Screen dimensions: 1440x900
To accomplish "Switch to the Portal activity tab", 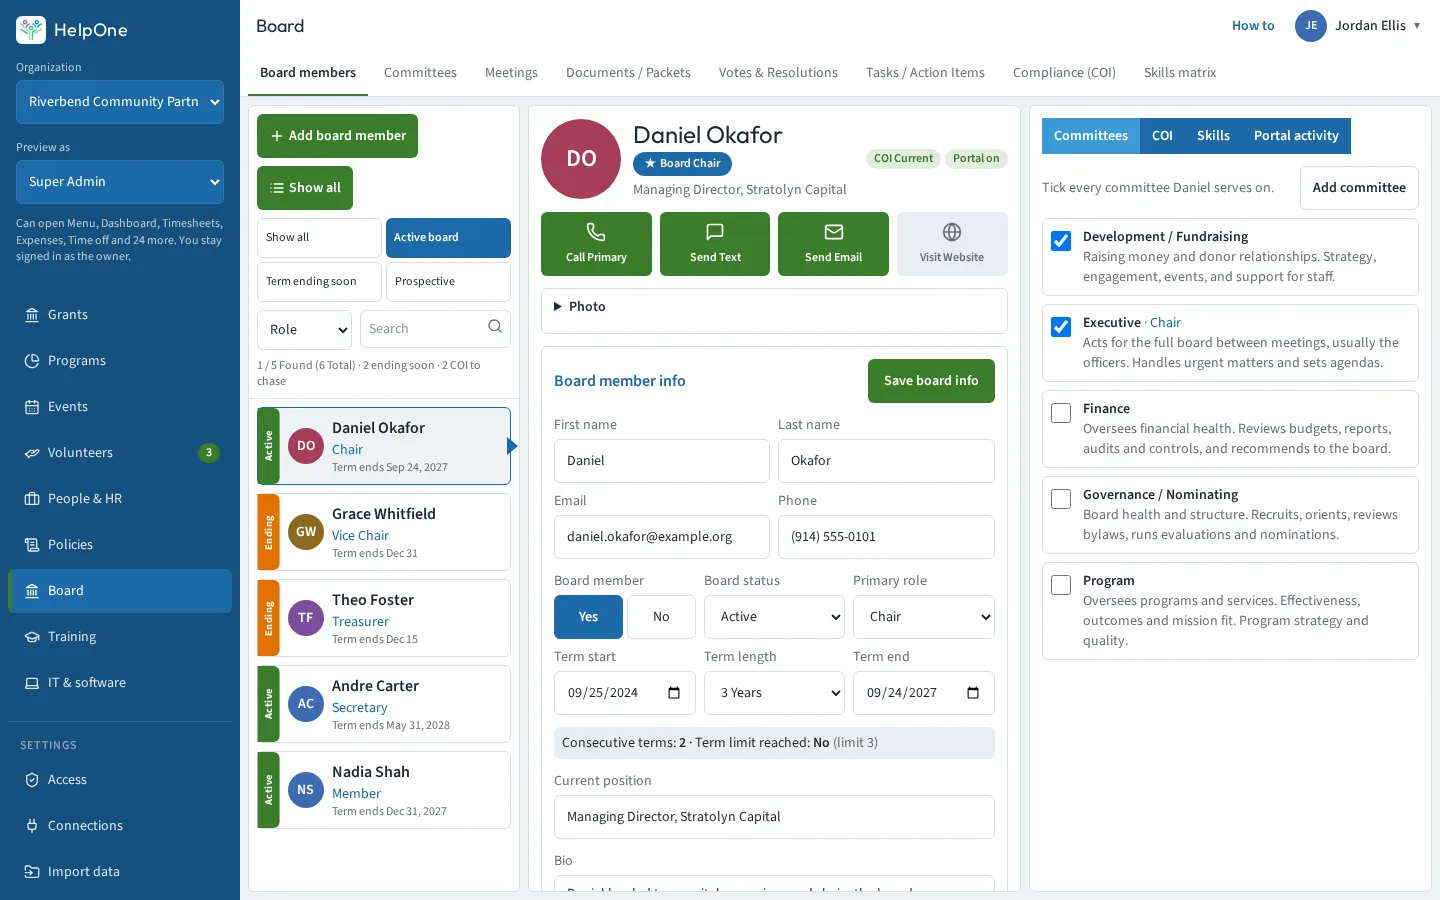I will coord(1296,136).
